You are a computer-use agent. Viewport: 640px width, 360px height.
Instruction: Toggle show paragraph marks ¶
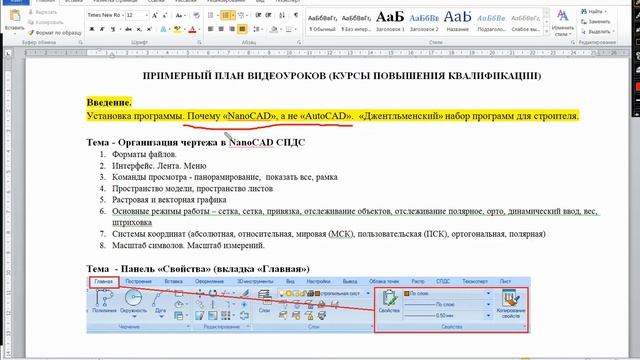[x=296, y=16]
